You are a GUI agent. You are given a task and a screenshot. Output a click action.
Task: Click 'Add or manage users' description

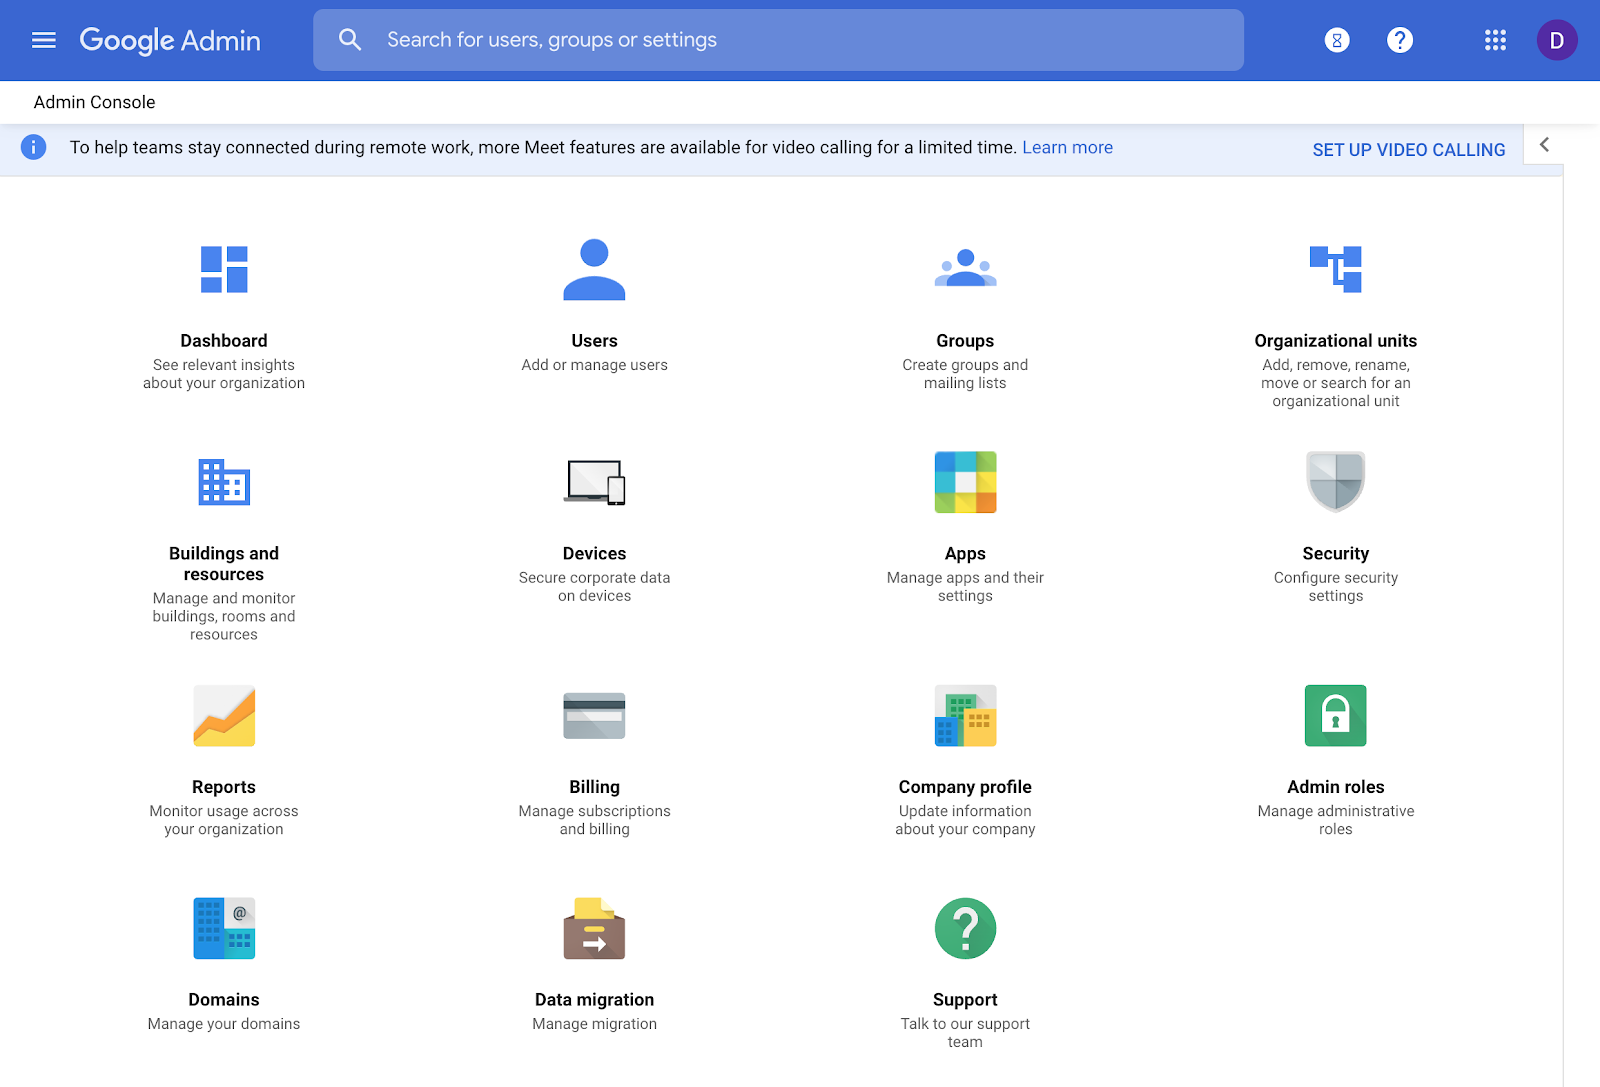(x=594, y=365)
